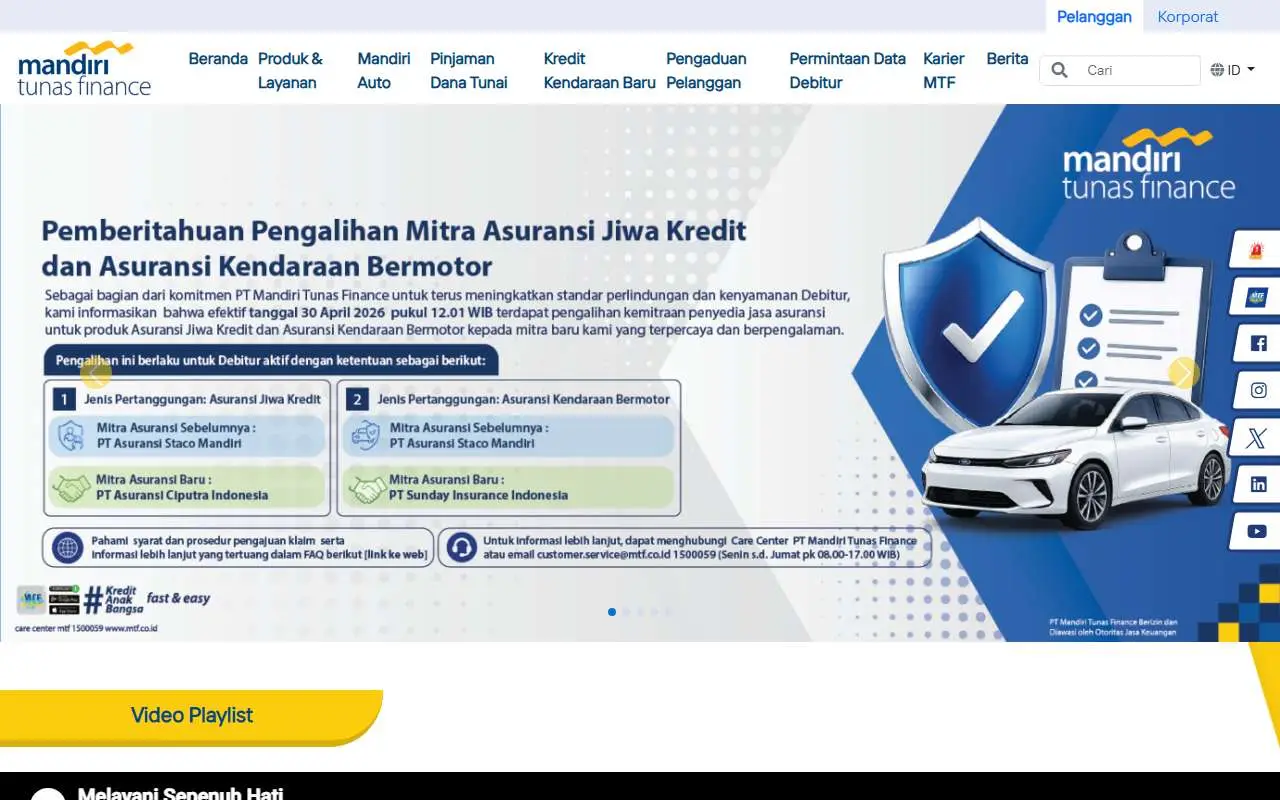Screen dimensions: 1280x800
Task: Click the Video Playlist heading
Action: pyautogui.click(x=192, y=715)
